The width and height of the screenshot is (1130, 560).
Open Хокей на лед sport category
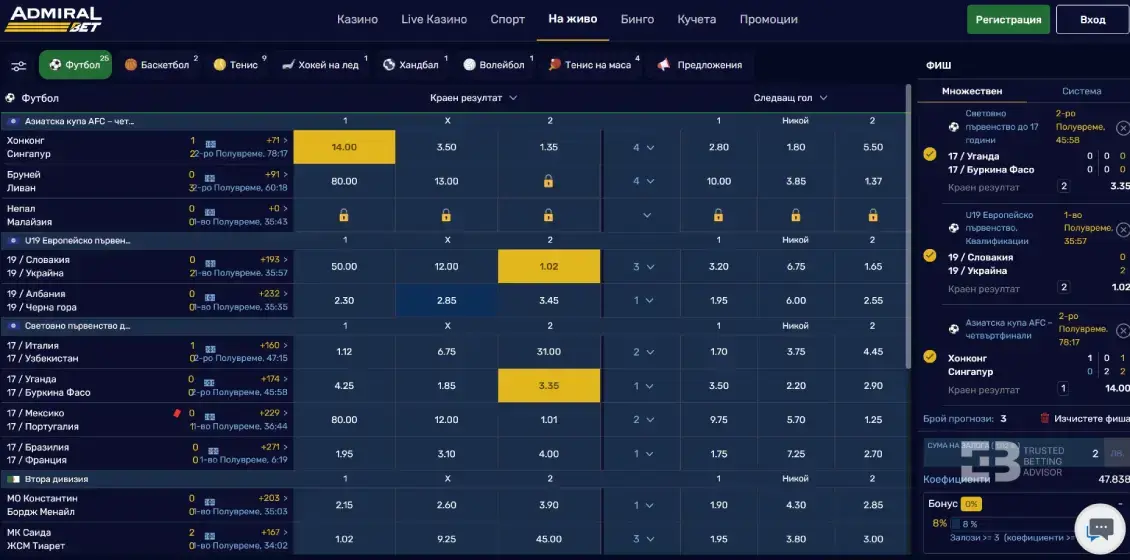pos(289,65)
